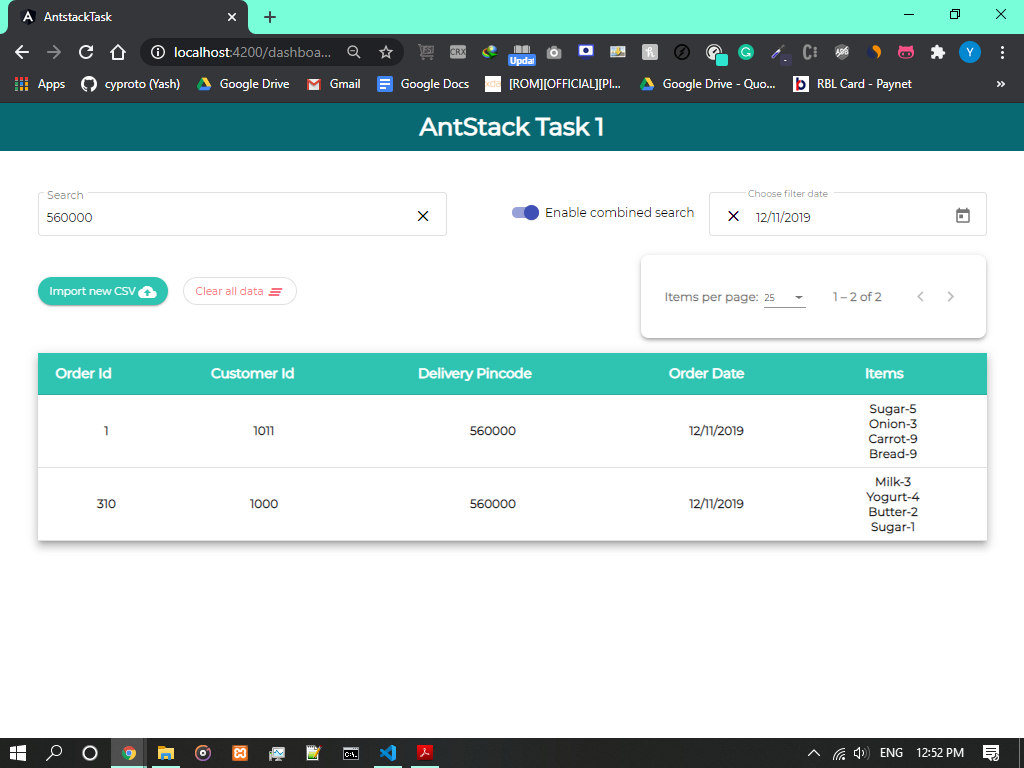1024x768 pixels.
Task: Open the ENG language indicator
Action: pos(891,753)
